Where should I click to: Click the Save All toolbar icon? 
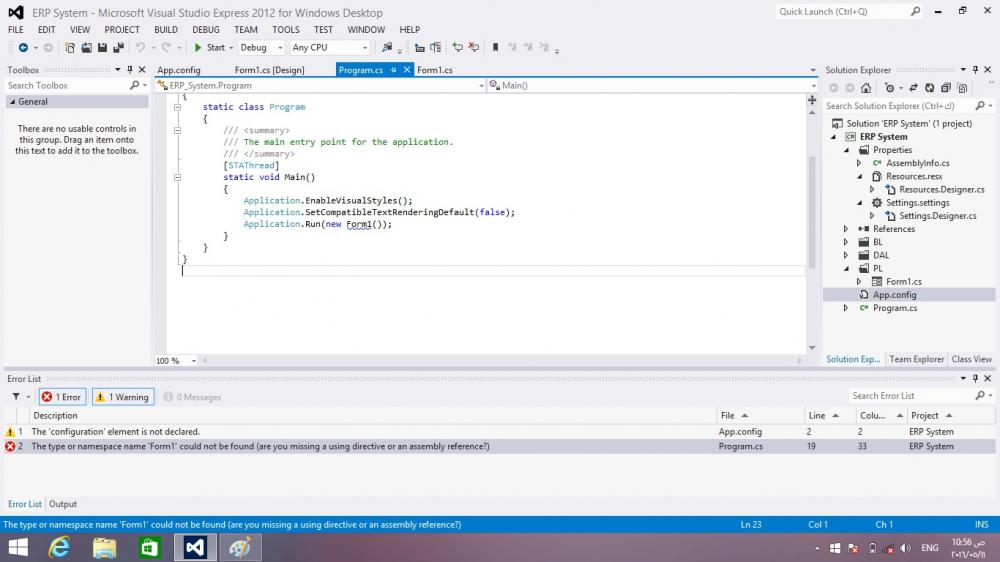click(119, 47)
